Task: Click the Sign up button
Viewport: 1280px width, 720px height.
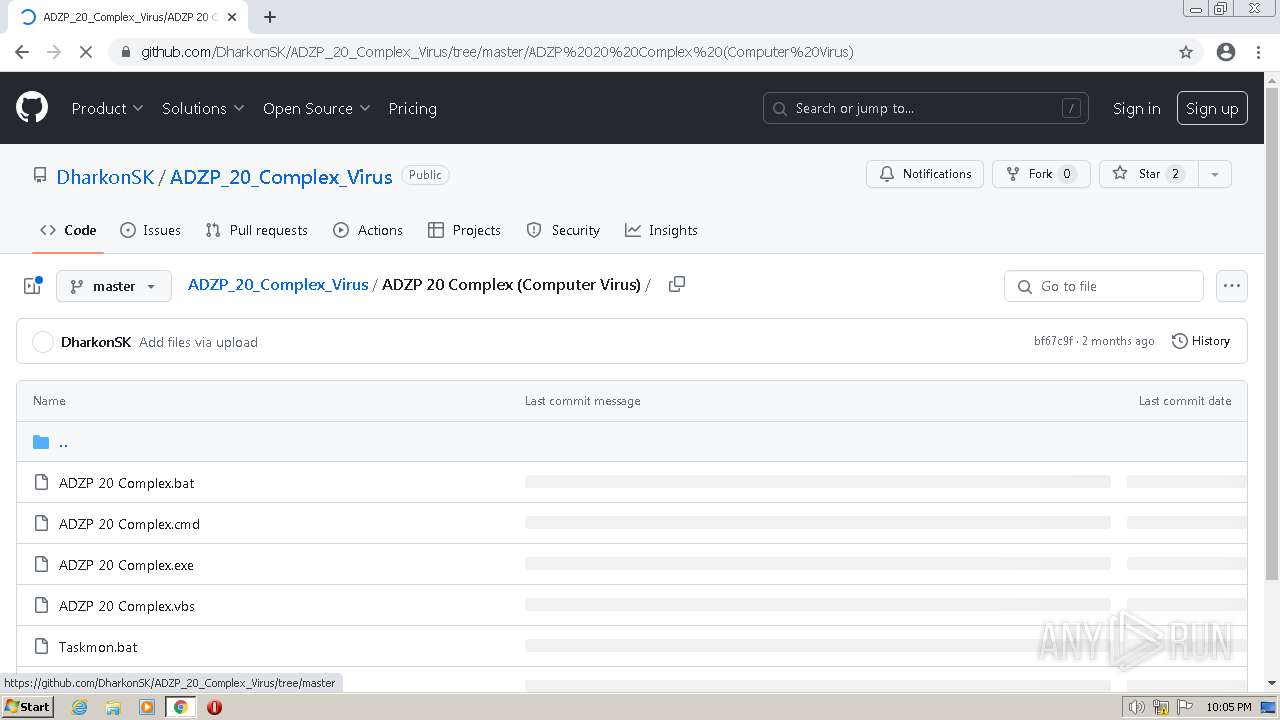Action: (x=1212, y=108)
